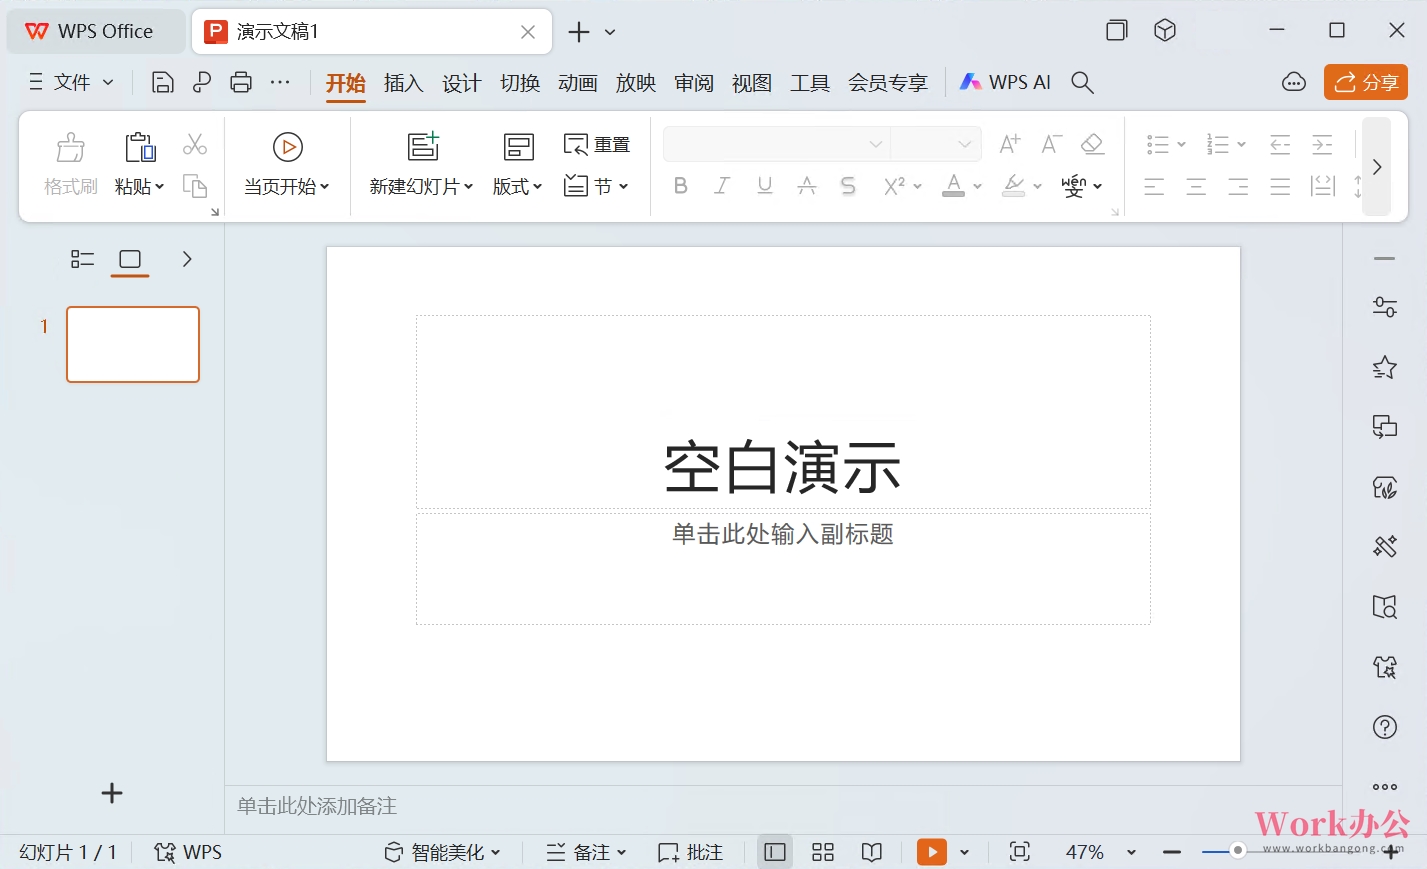Click the clear formatting eraser icon
Image resolution: width=1427 pixels, height=869 pixels.
pos(1093,144)
